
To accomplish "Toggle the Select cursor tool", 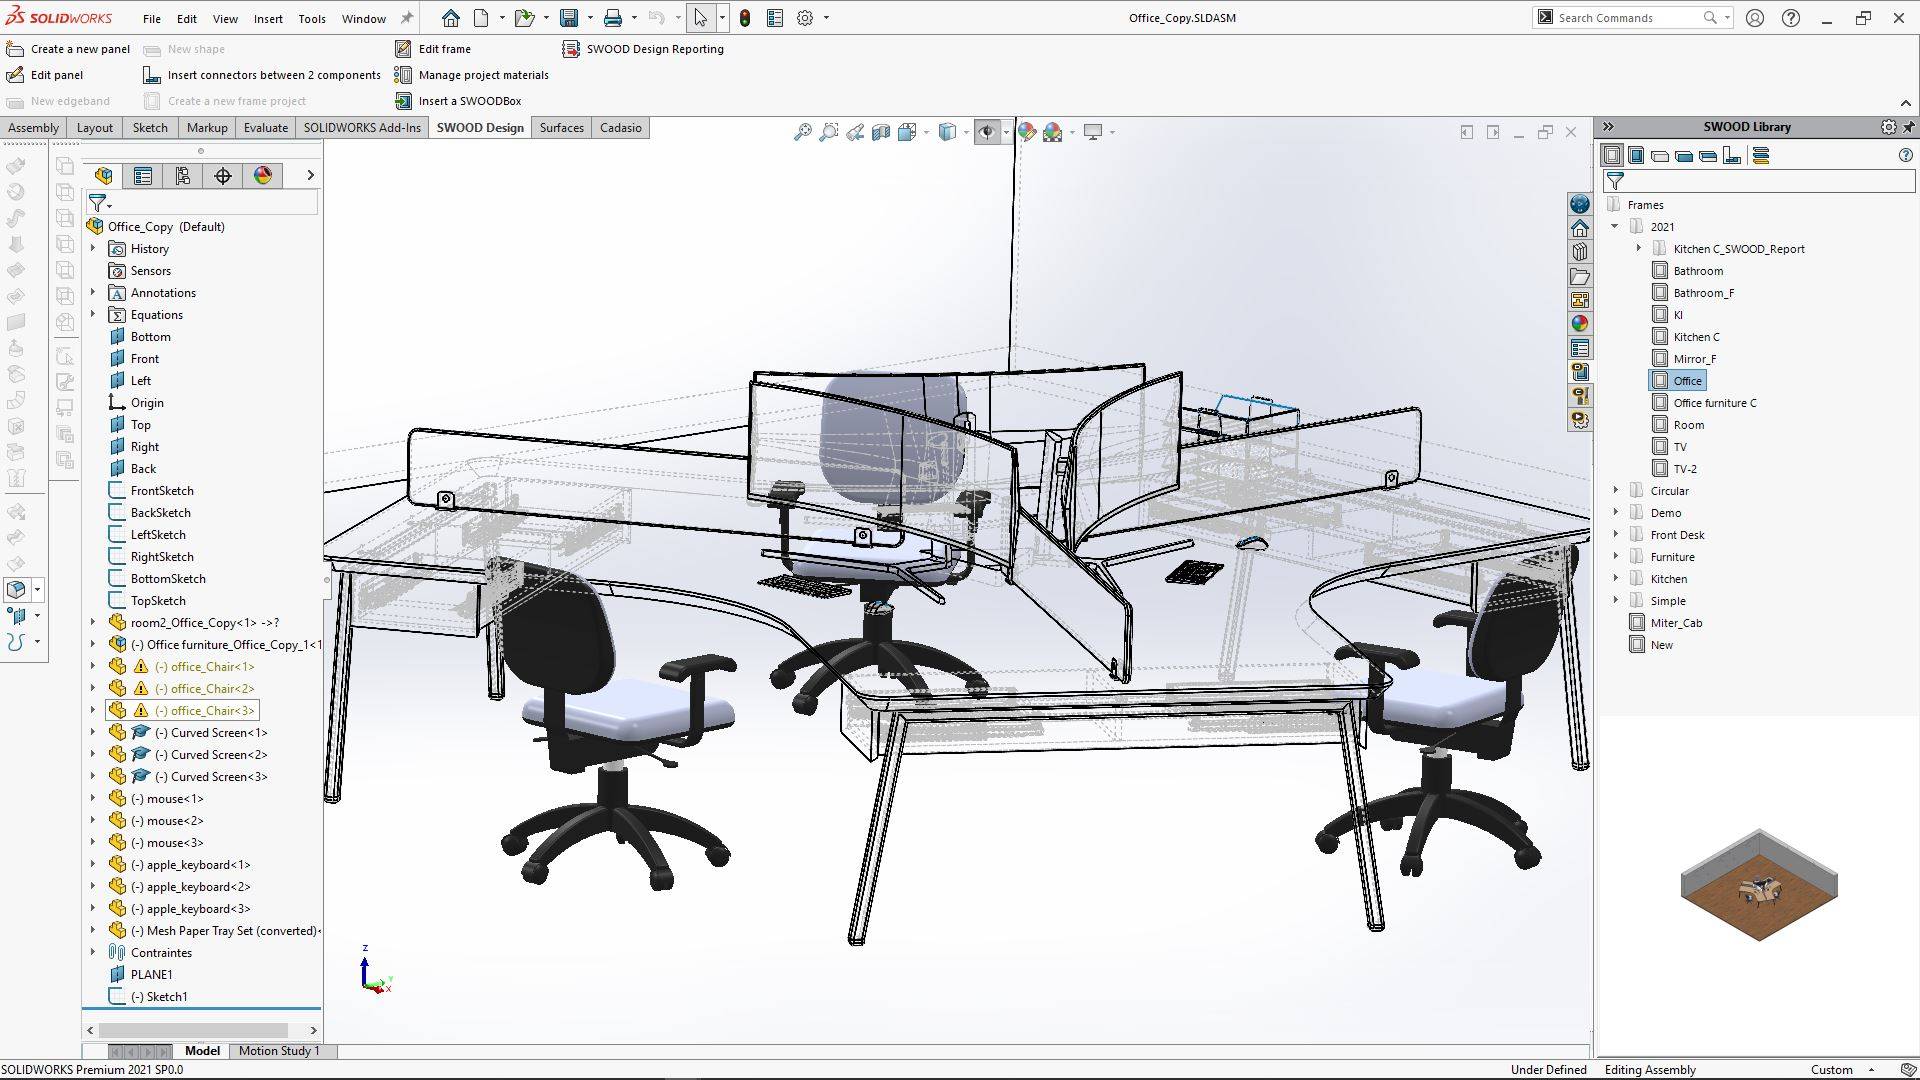I will point(700,18).
